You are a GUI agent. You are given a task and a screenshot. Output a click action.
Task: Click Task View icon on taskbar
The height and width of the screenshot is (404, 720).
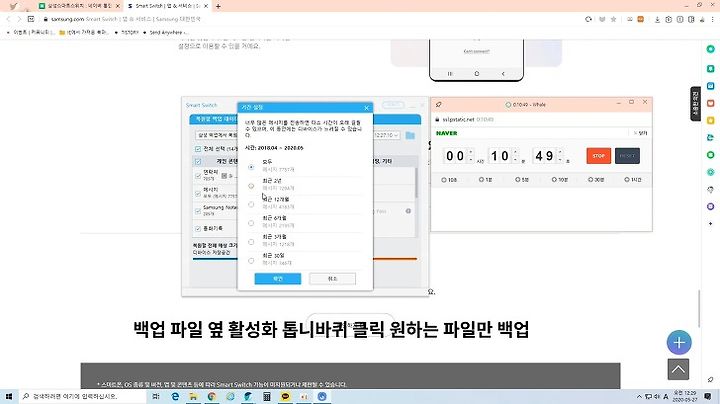coord(156,396)
